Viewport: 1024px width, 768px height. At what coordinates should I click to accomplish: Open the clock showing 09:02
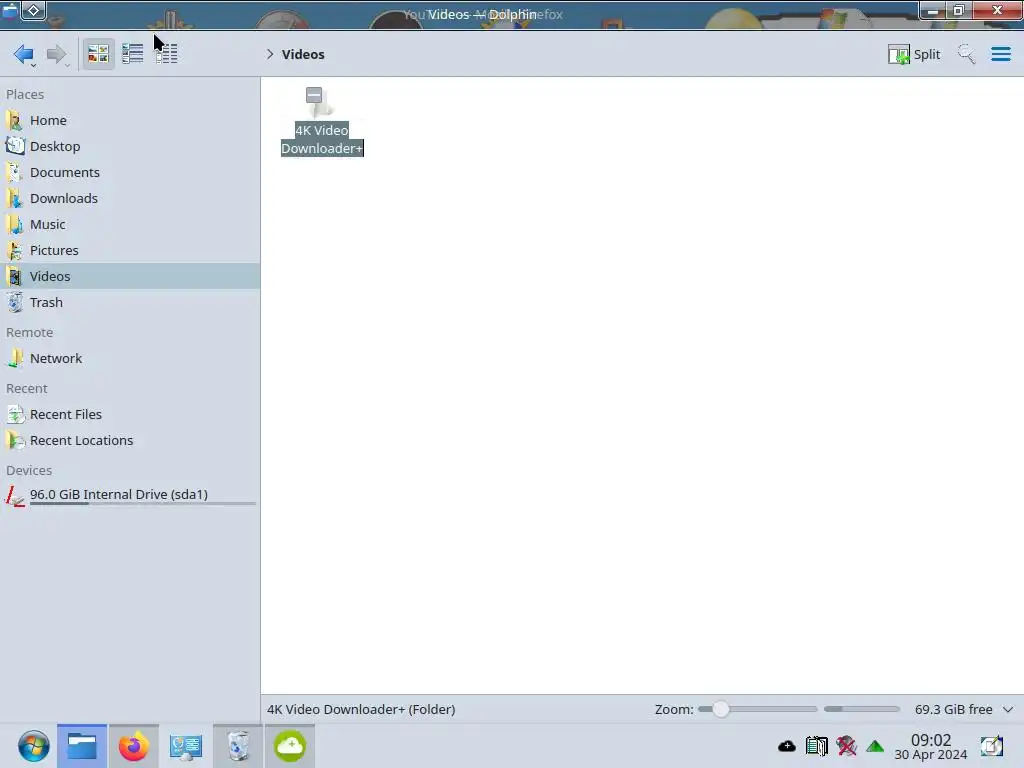[931, 746]
